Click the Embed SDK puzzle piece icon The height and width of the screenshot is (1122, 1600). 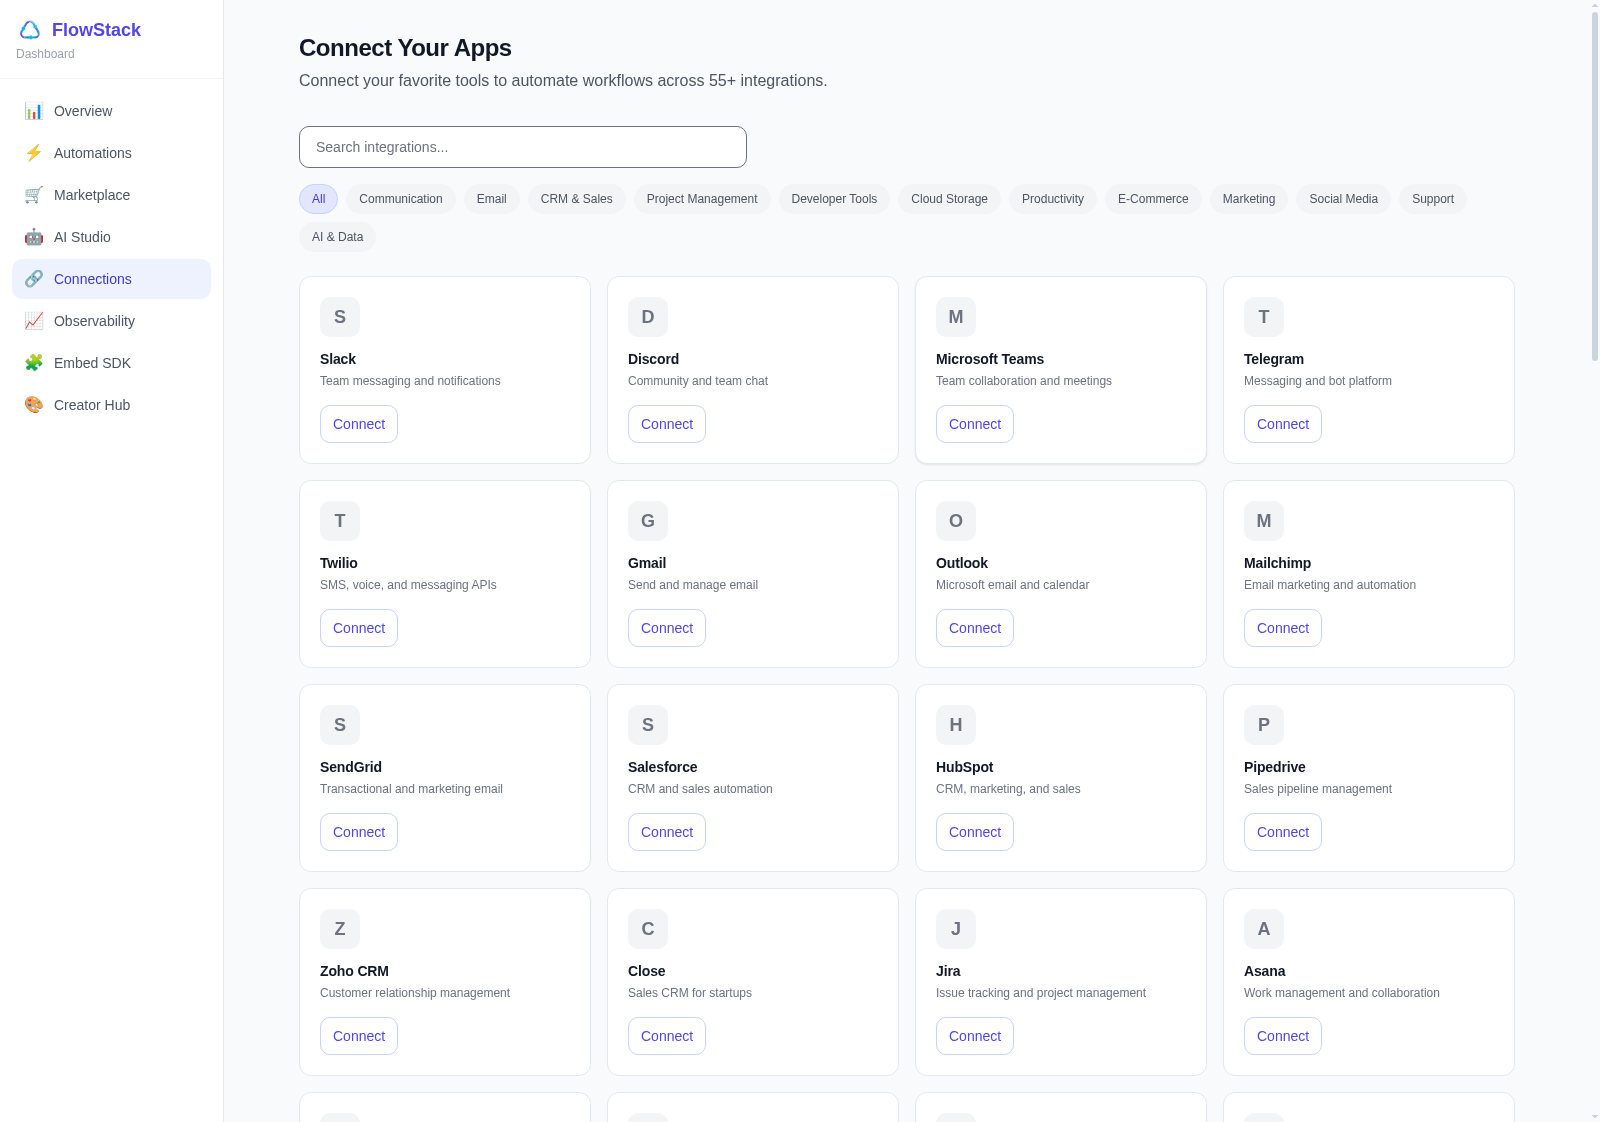(x=34, y=363)
